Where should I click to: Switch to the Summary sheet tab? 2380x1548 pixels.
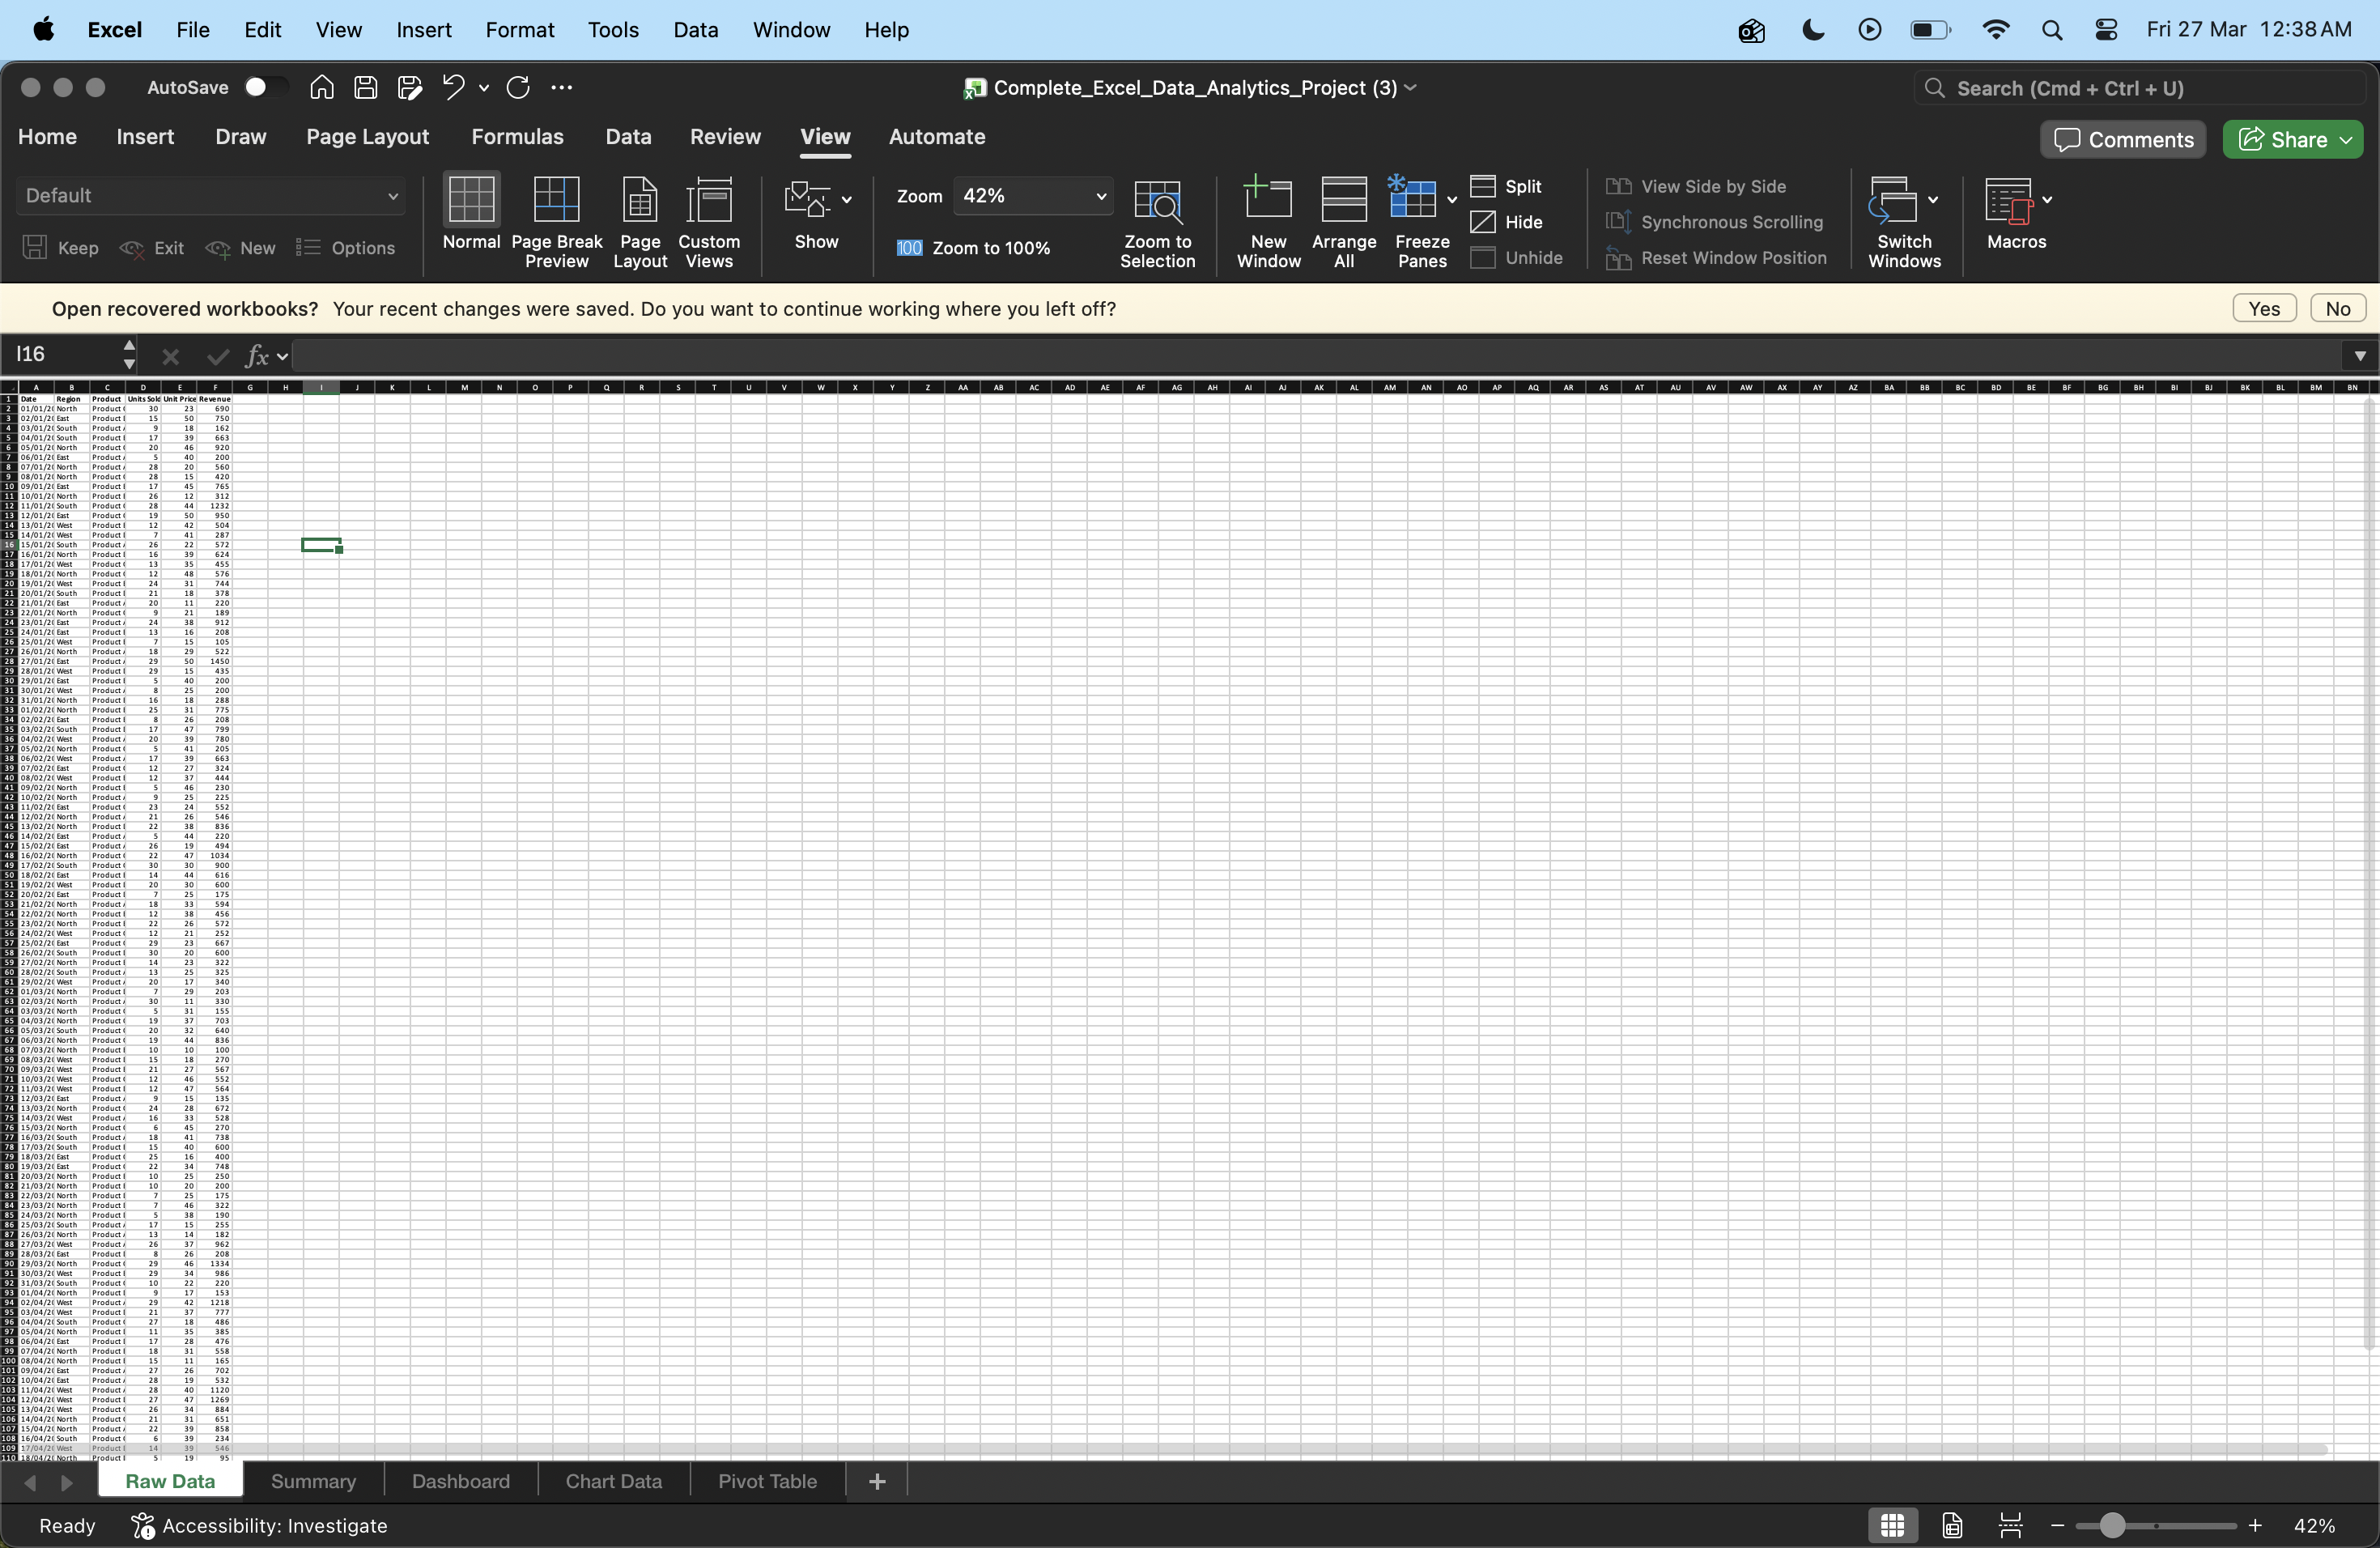313,1481
